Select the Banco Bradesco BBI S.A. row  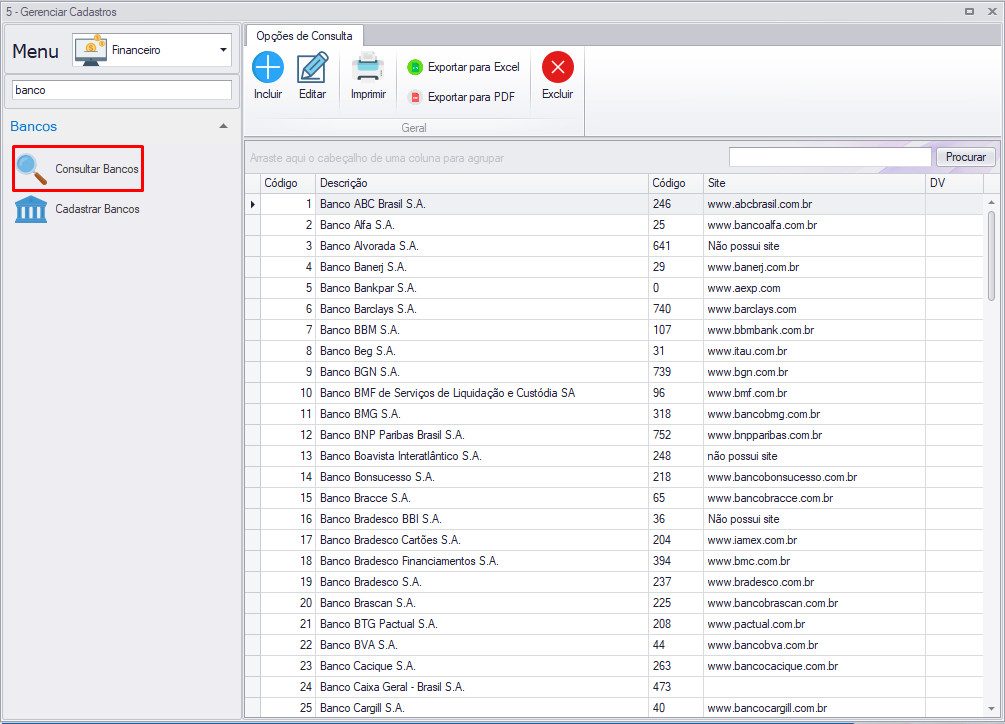click(x=614, y=519)
